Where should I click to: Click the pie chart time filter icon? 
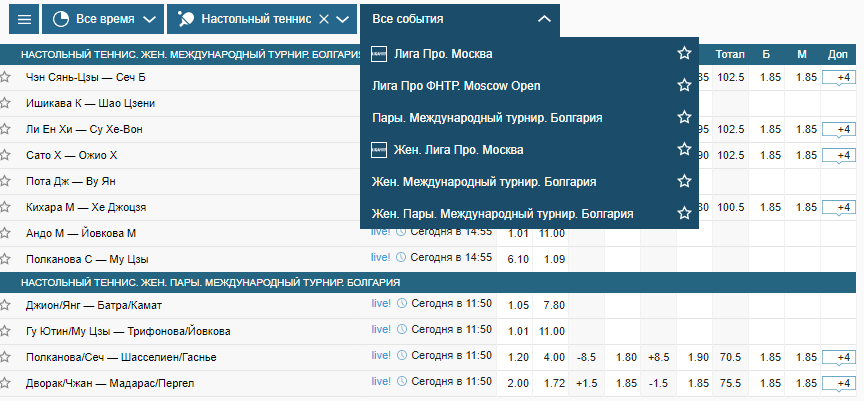[x=60, y=19]
